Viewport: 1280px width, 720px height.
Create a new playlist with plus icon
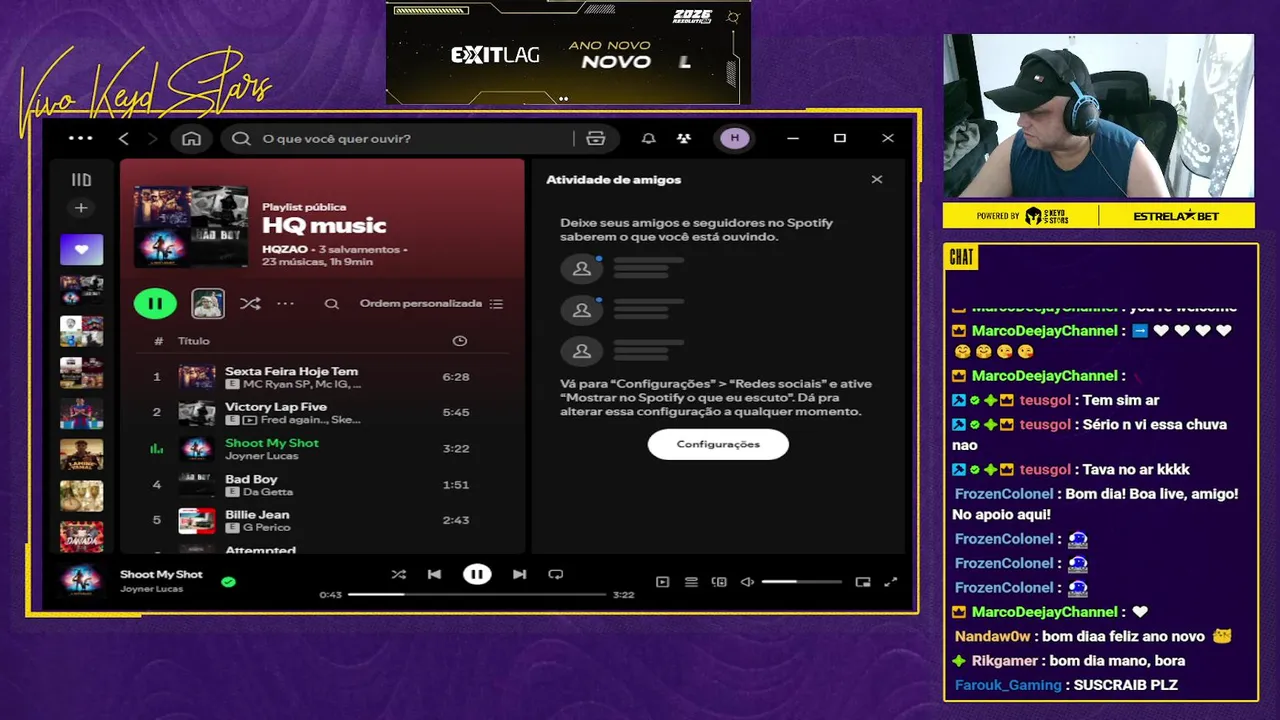tap(81, 208)
